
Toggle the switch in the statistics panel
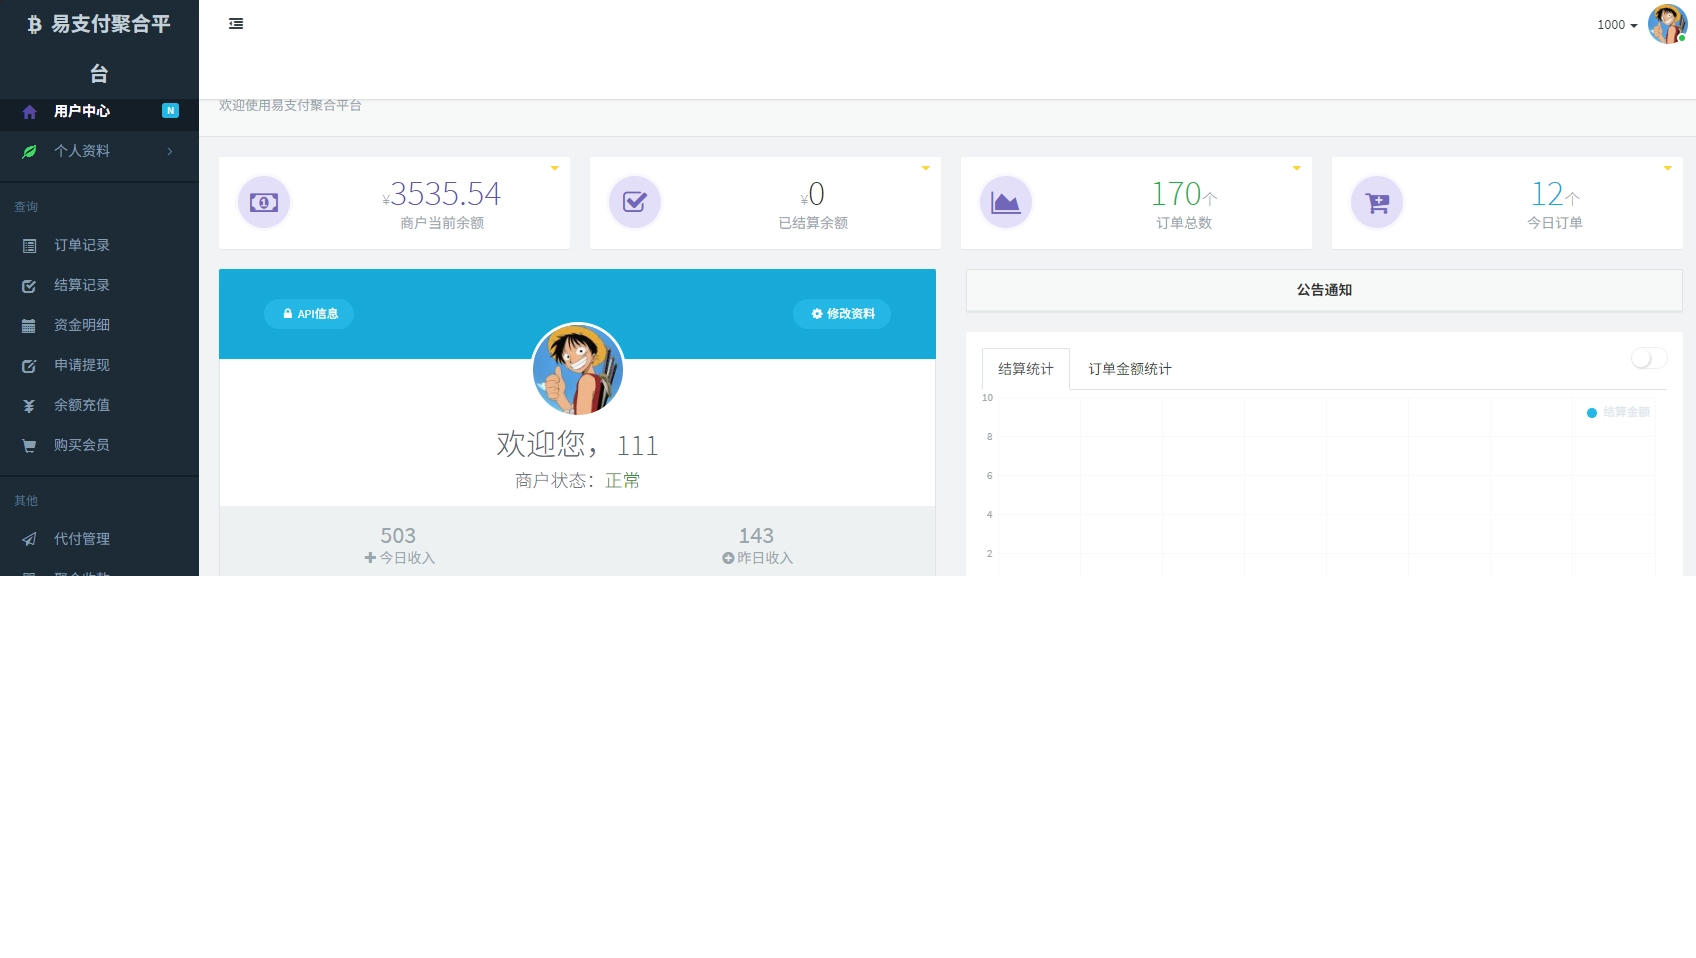point(1649,358)
